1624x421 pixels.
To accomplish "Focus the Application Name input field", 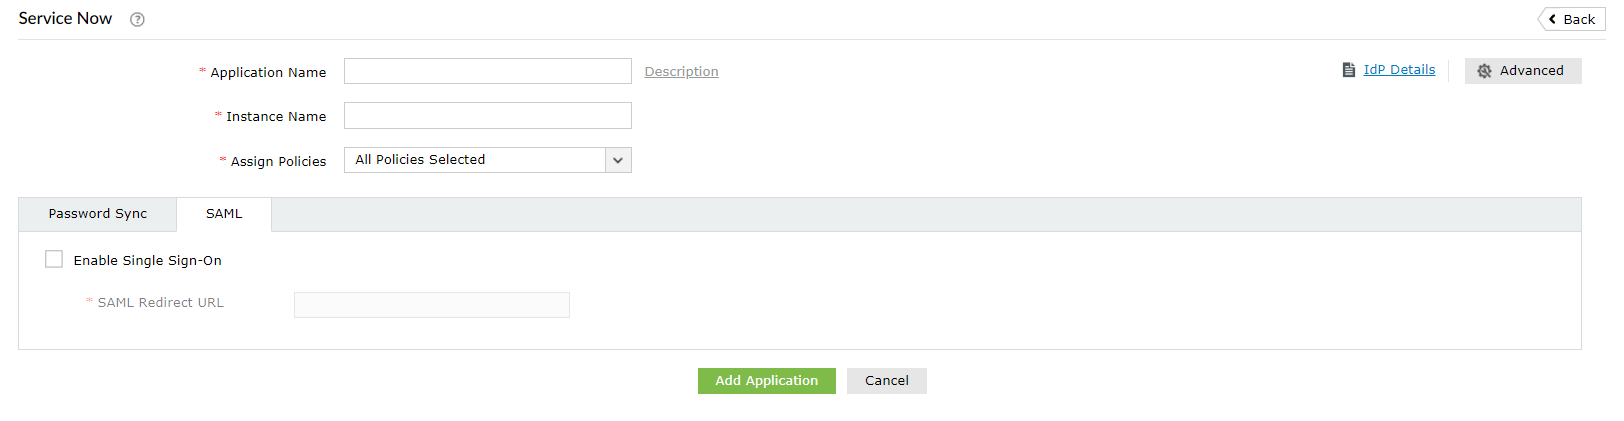I will click(x=488, y=71).
